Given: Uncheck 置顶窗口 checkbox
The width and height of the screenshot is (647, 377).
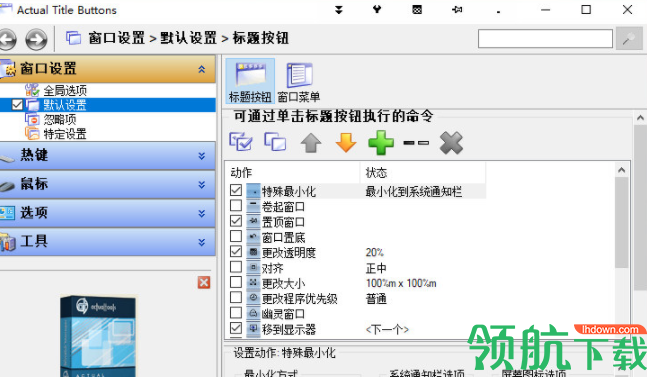Looking at the screenshot, I should pos(236,221).
